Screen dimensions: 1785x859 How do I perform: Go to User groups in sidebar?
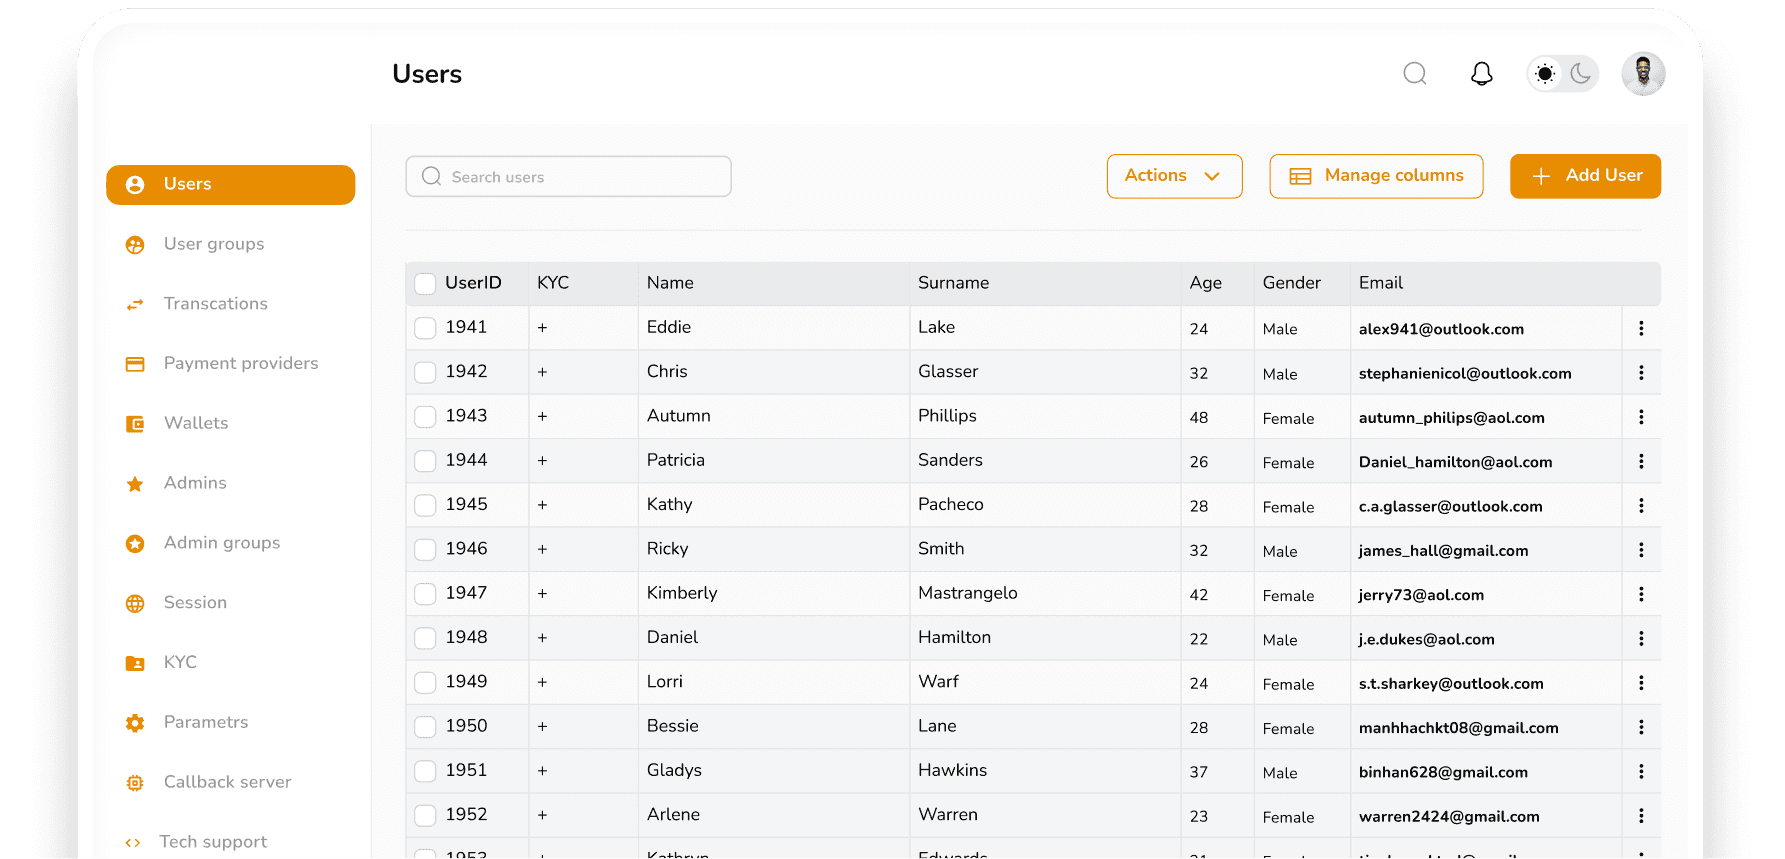point(214,244)
